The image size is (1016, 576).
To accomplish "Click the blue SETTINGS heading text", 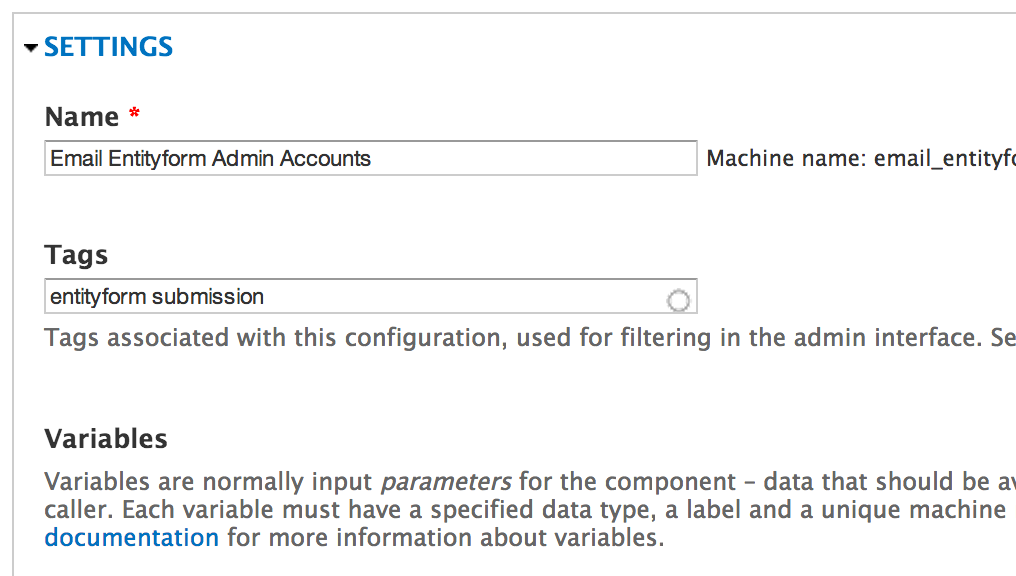I will [108, 46].
